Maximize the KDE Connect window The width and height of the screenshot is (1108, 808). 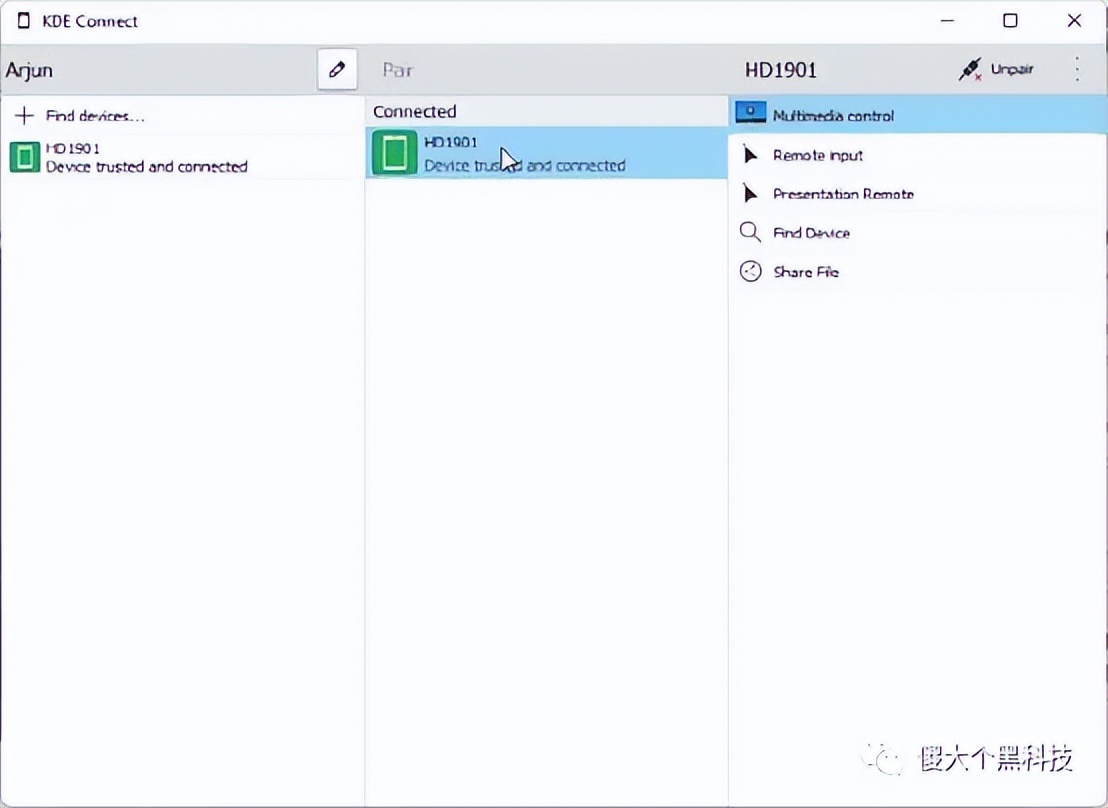[1010, 21]
